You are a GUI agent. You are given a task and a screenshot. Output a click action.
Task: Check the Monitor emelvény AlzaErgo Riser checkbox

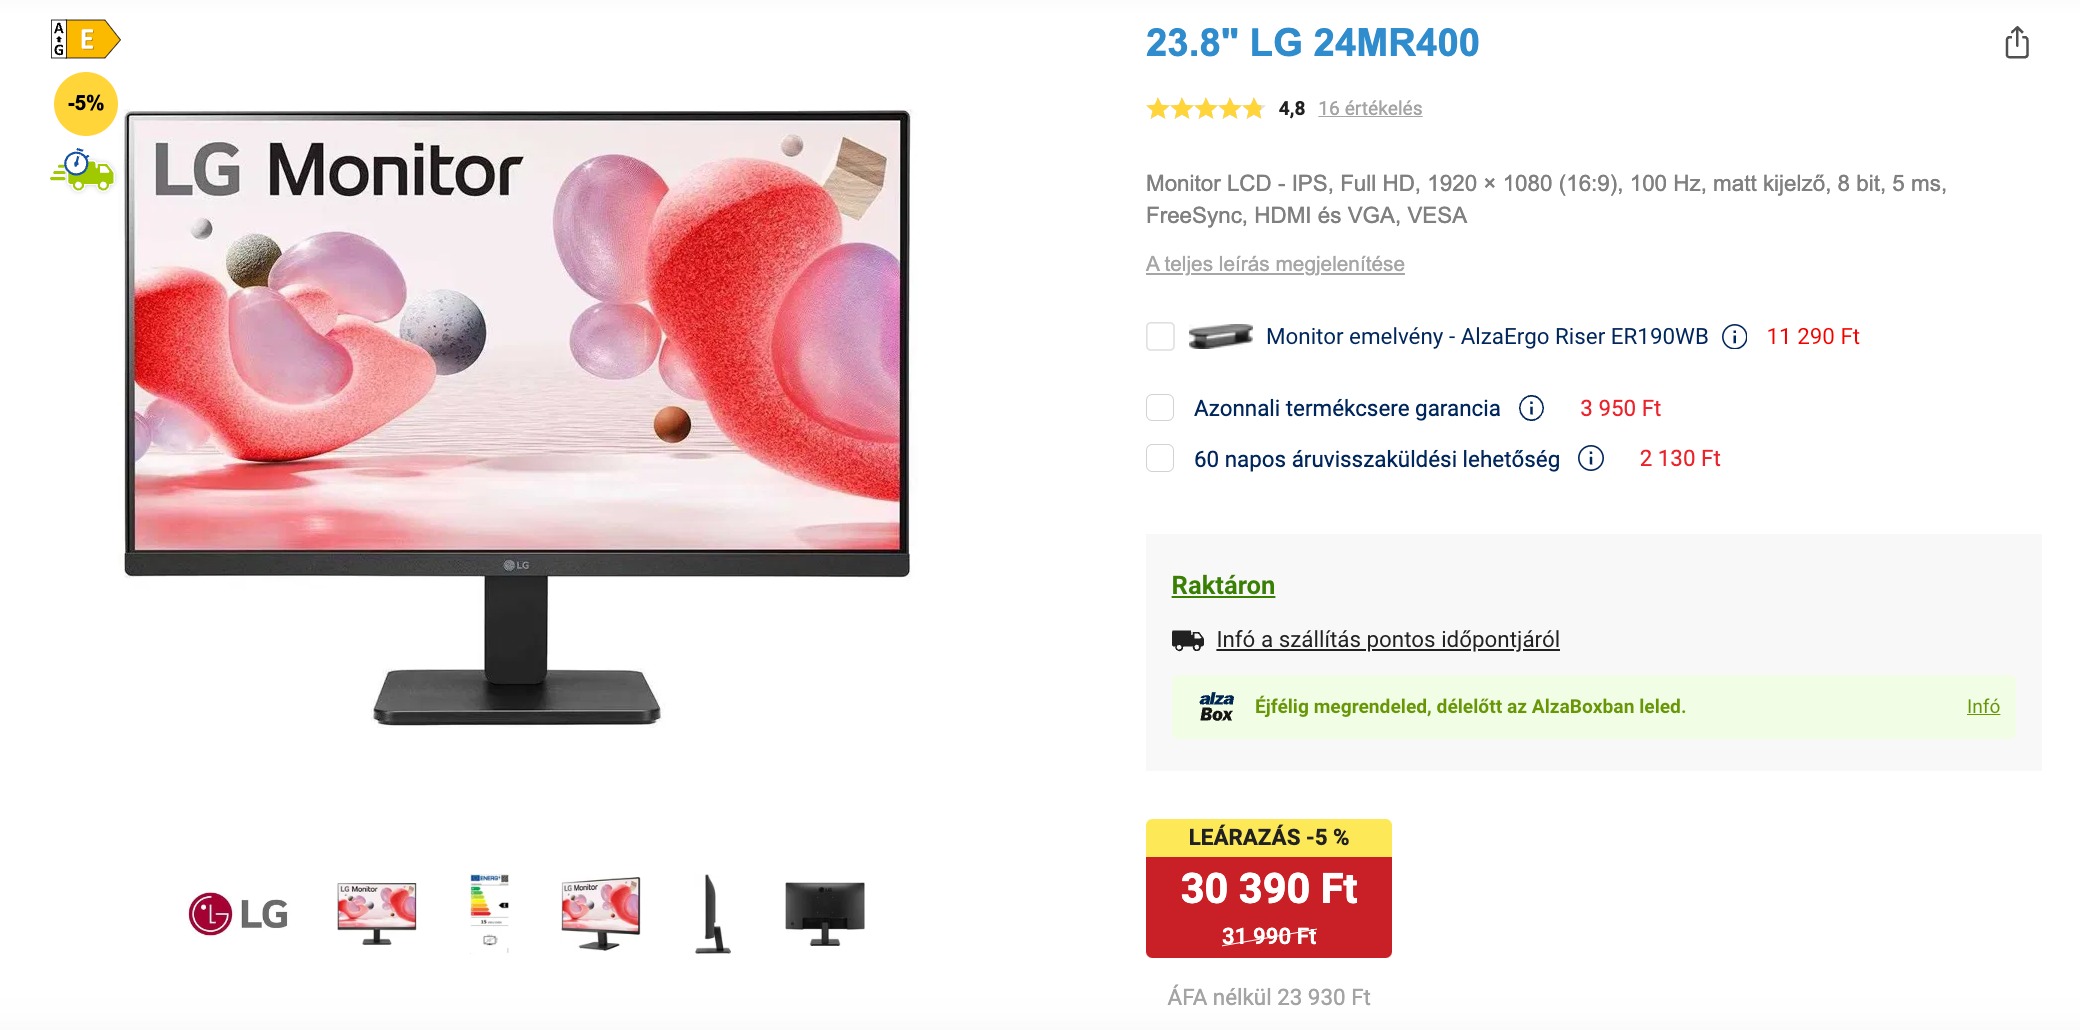tap(1160, 336)
